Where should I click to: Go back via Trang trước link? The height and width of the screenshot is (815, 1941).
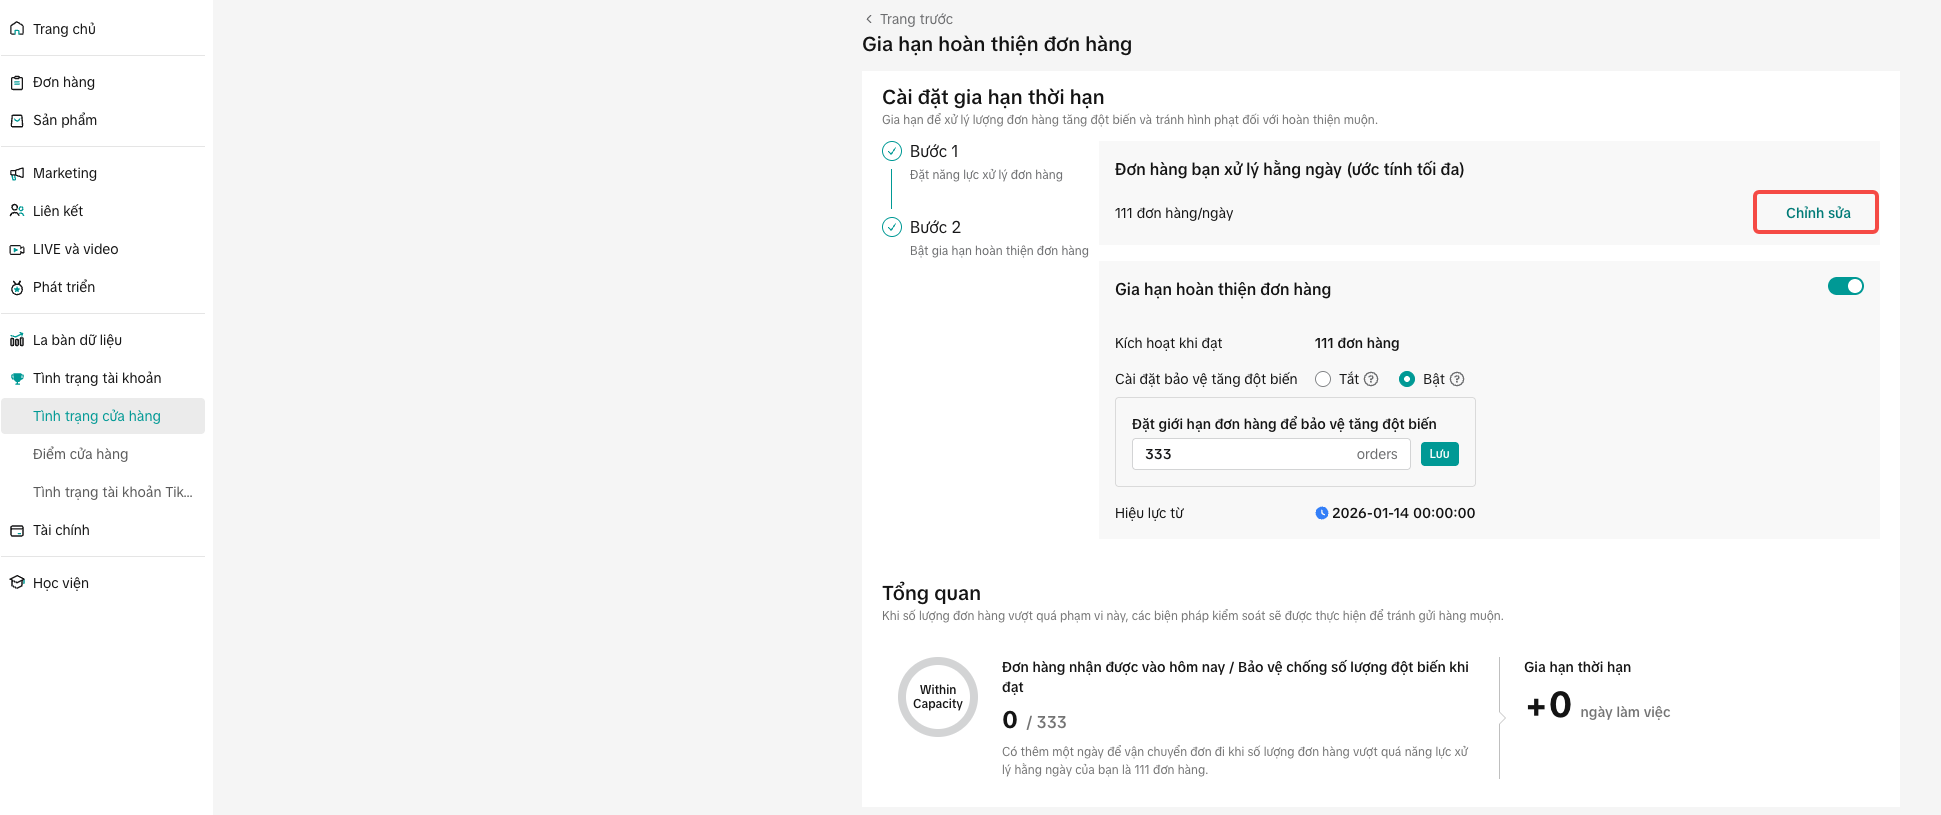908,19
